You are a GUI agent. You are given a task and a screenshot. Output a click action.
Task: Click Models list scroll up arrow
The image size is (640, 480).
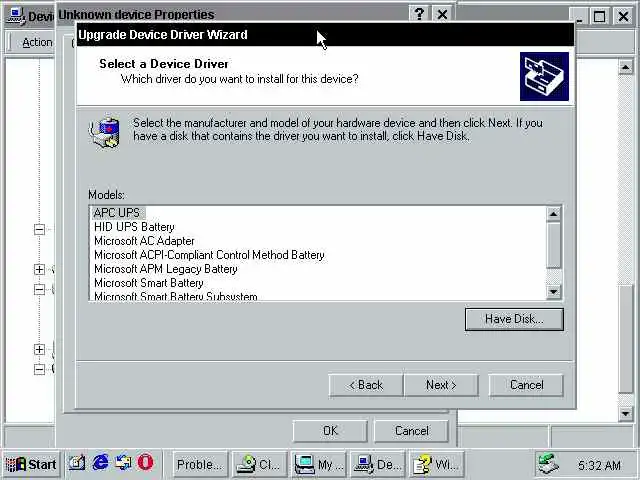coord(553,213)
